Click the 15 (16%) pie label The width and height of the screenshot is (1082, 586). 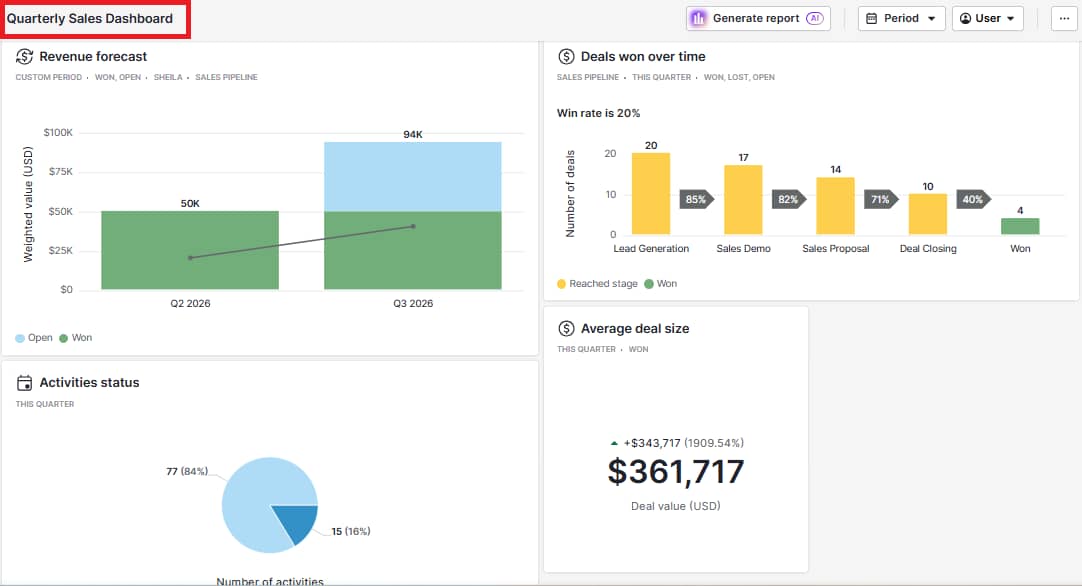pos(351,531)
